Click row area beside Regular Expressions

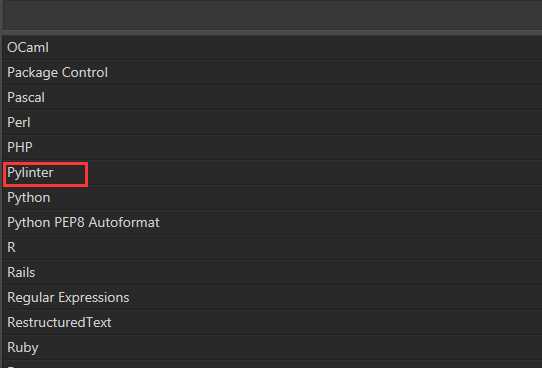[x=335, y=298]
